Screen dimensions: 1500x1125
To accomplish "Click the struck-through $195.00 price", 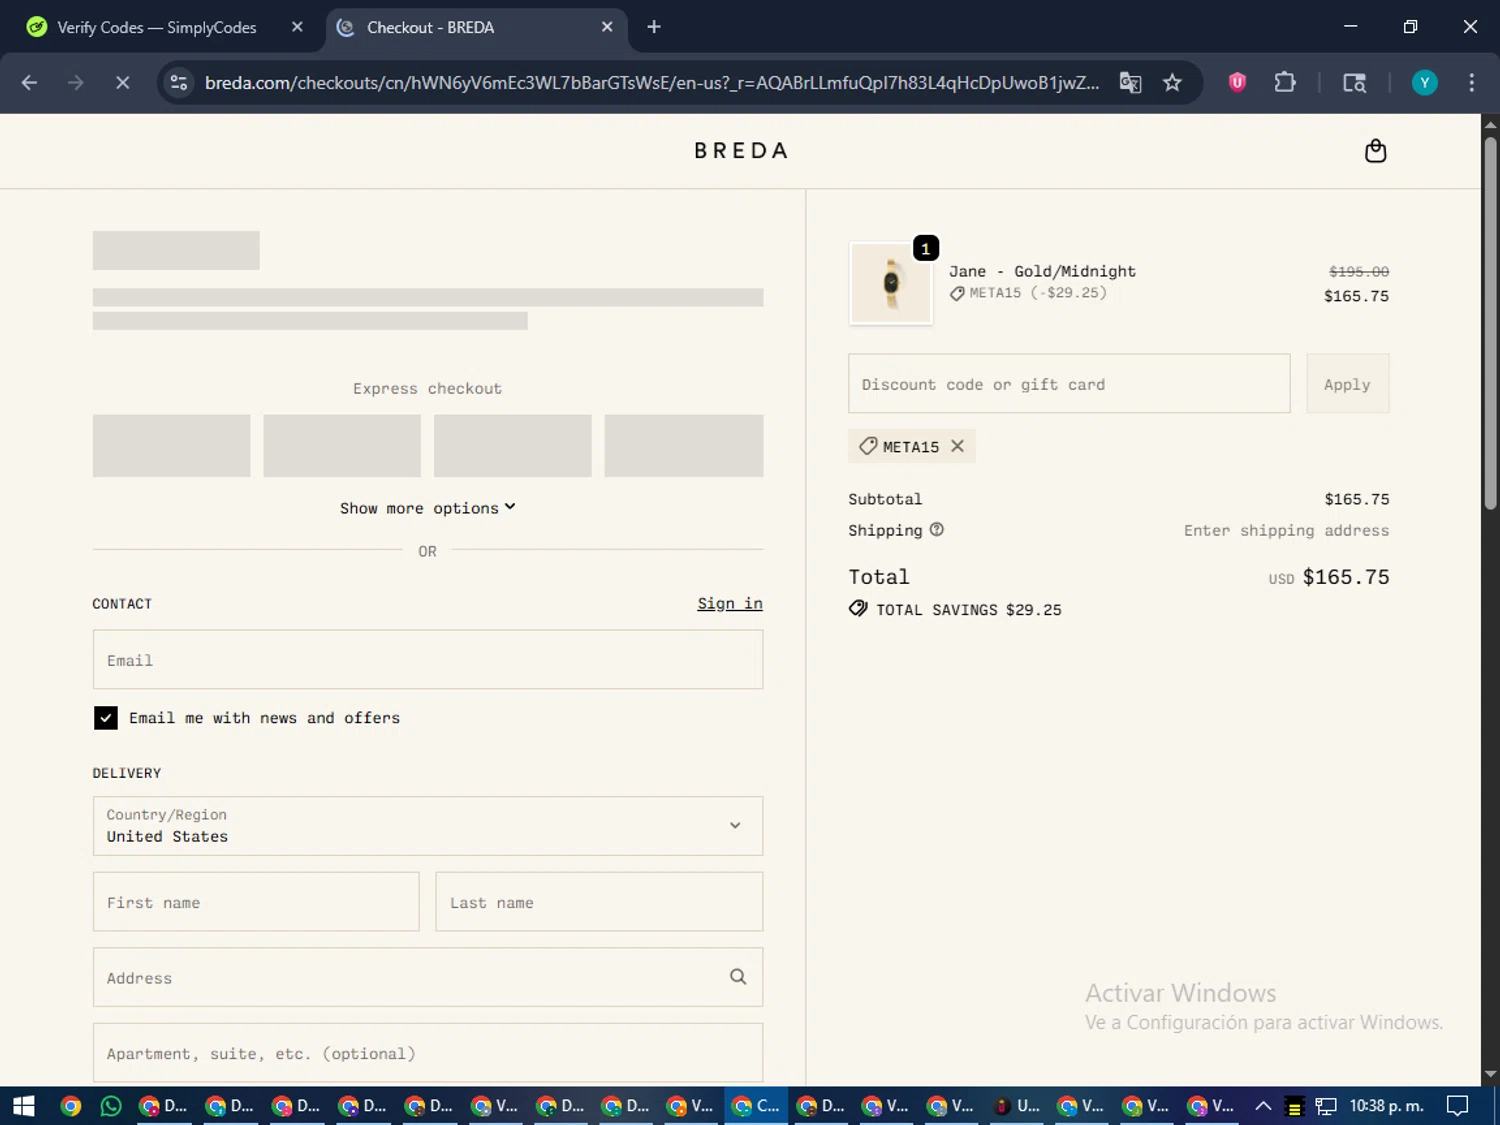I will pyautogui.click(x=1358, y=271).
